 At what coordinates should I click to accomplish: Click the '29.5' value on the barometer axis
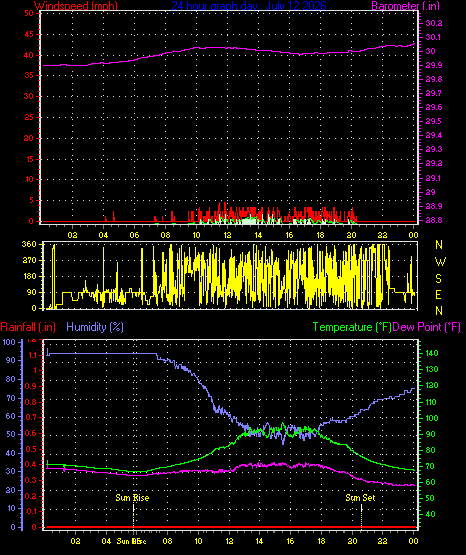433,121
